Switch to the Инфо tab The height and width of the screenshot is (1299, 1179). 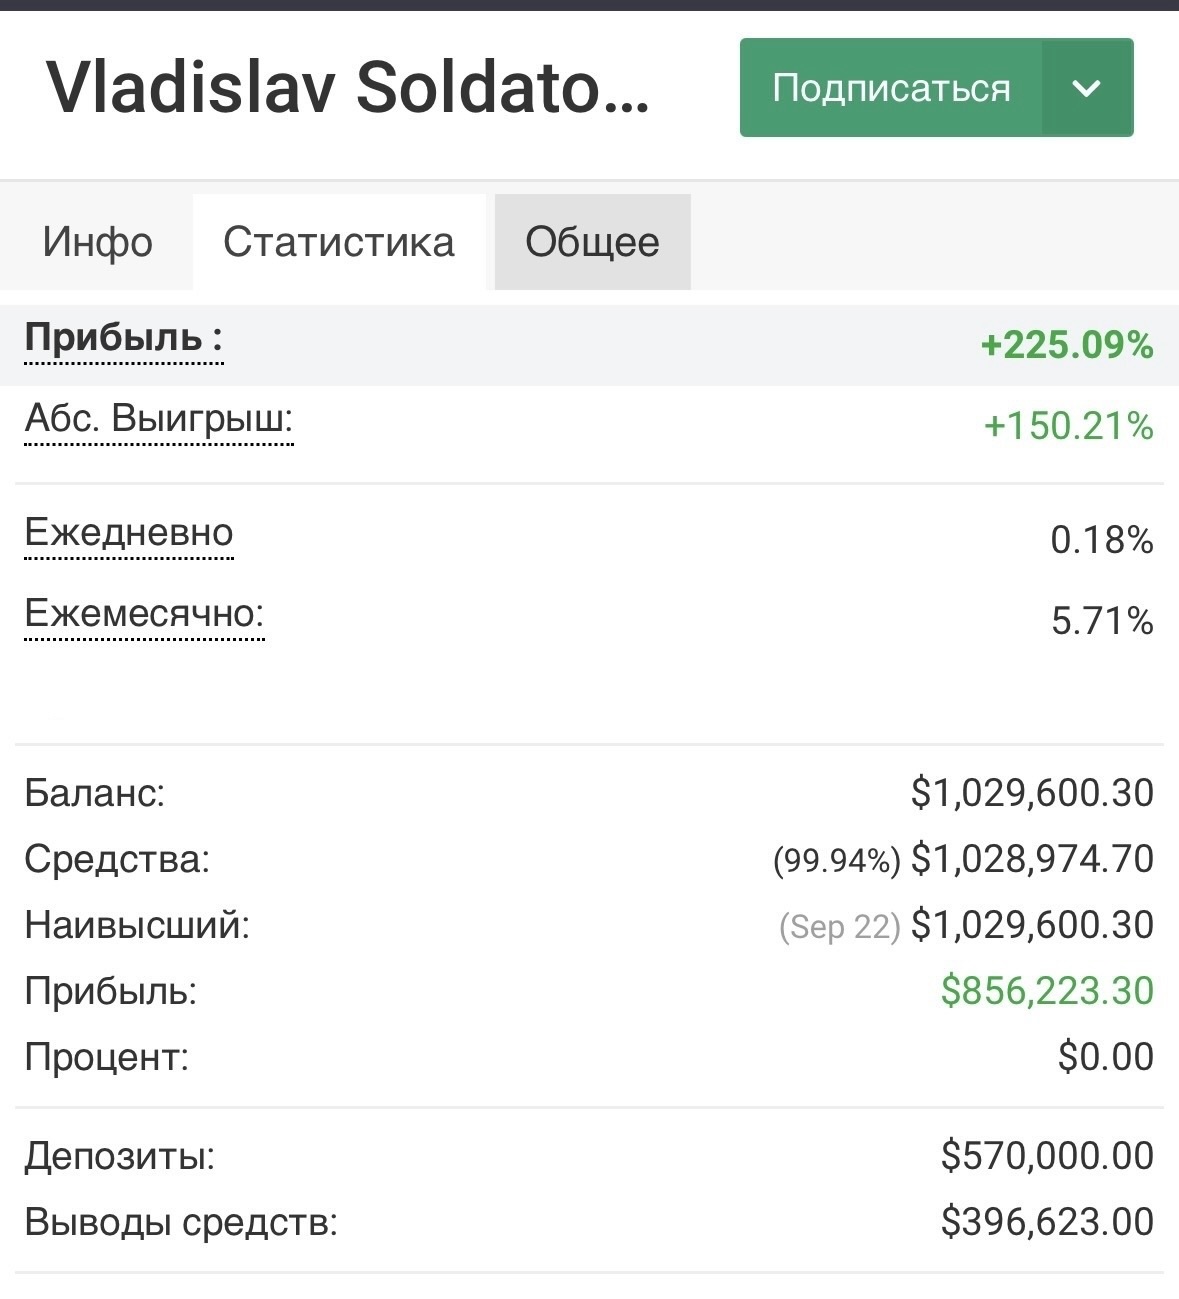(x=97, y=242)
